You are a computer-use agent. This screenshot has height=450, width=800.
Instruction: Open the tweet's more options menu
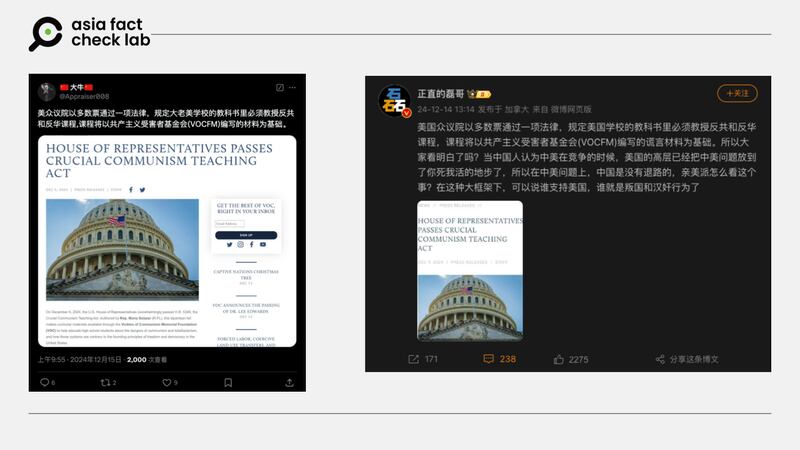[x=294, y=88]
